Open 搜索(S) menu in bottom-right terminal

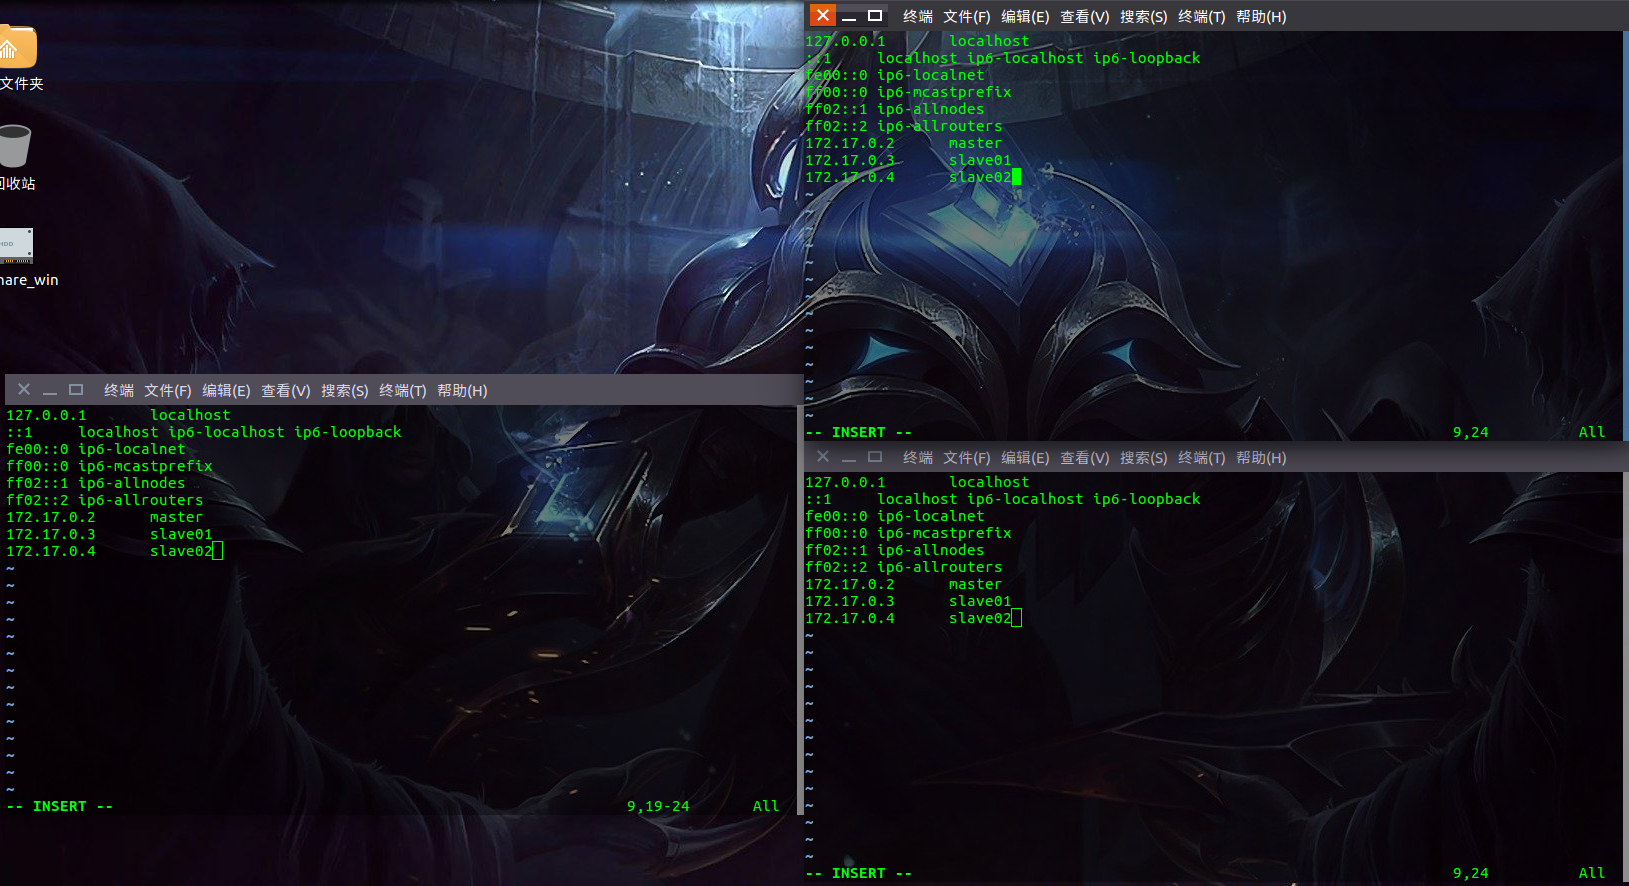1143,458
